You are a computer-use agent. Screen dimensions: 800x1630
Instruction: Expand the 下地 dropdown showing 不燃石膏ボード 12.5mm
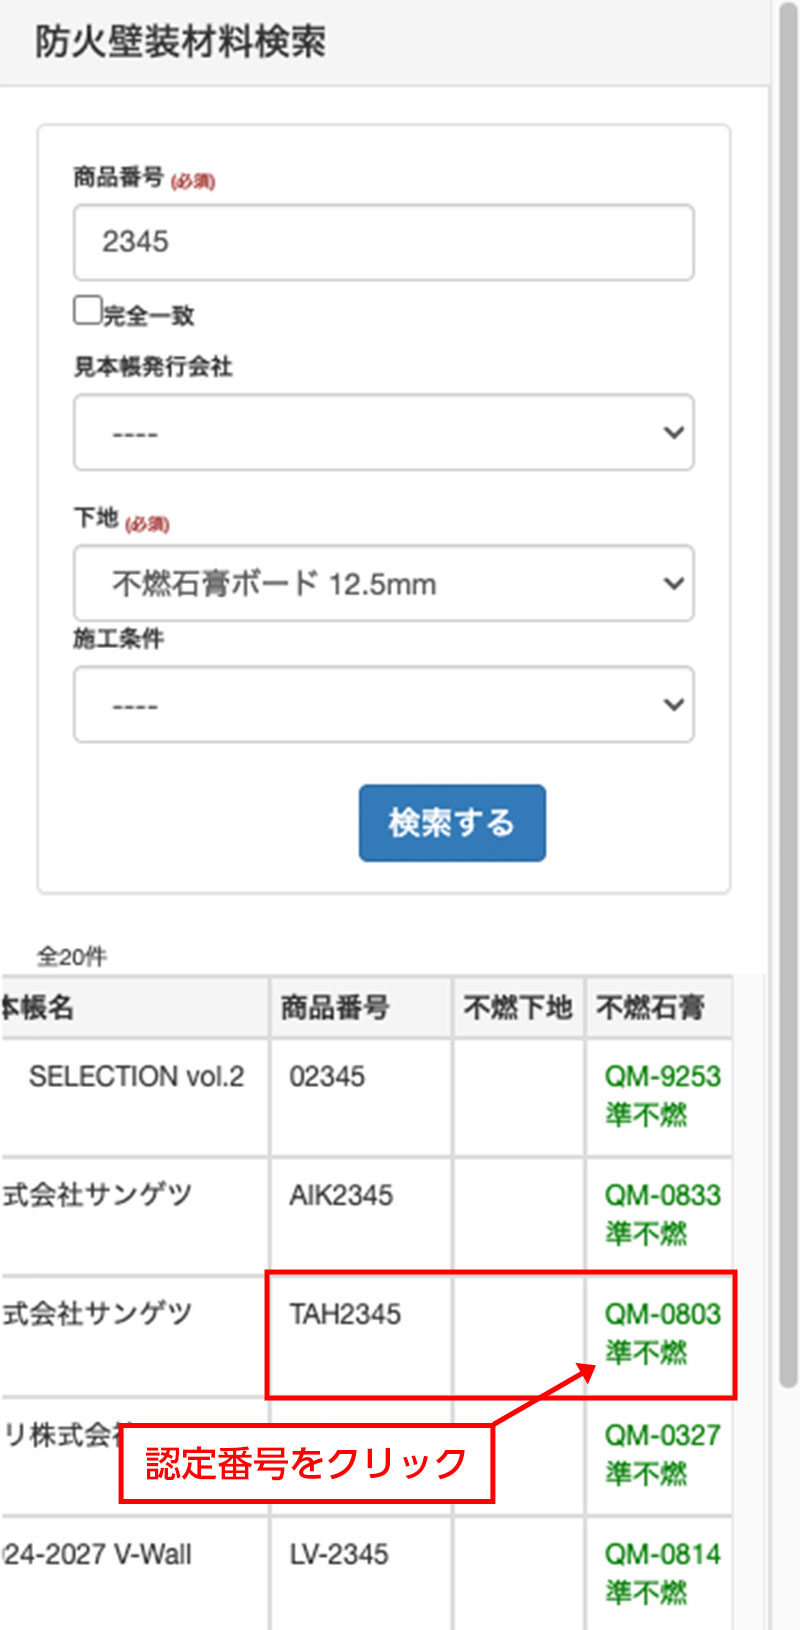coord(383,583)
